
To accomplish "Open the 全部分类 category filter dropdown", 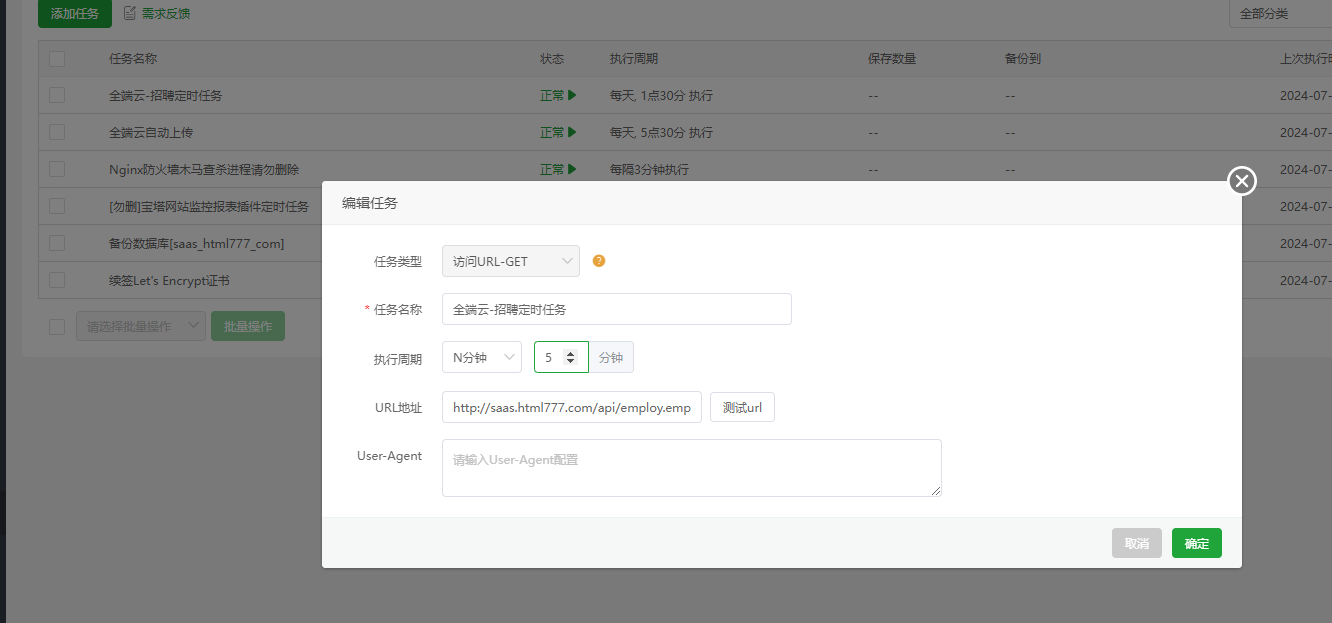I will [x=1279, y=13].
